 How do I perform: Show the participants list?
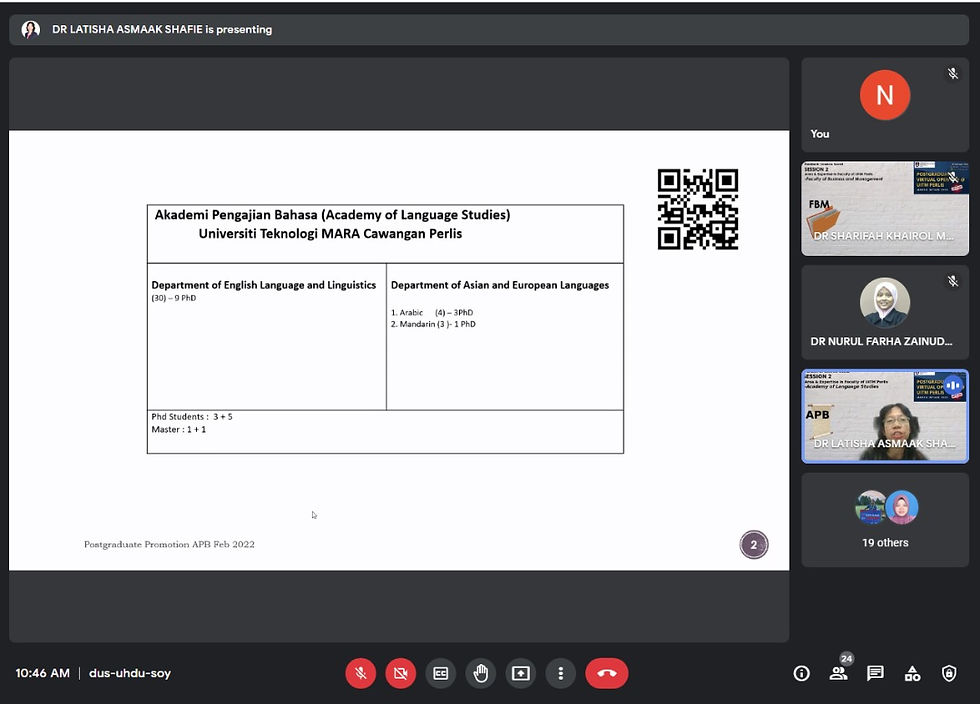point(838,673)
